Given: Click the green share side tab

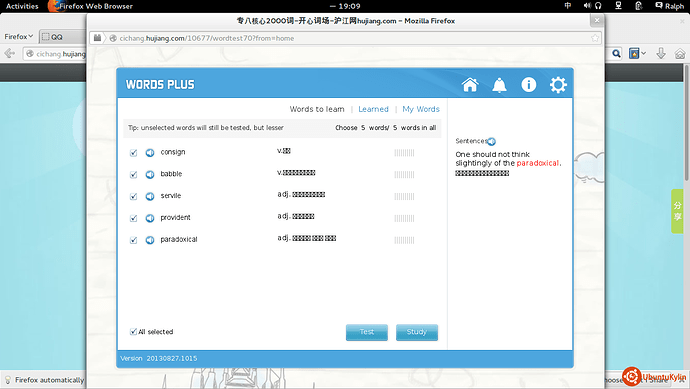Looking at the screenshot, I should (677, 211).
